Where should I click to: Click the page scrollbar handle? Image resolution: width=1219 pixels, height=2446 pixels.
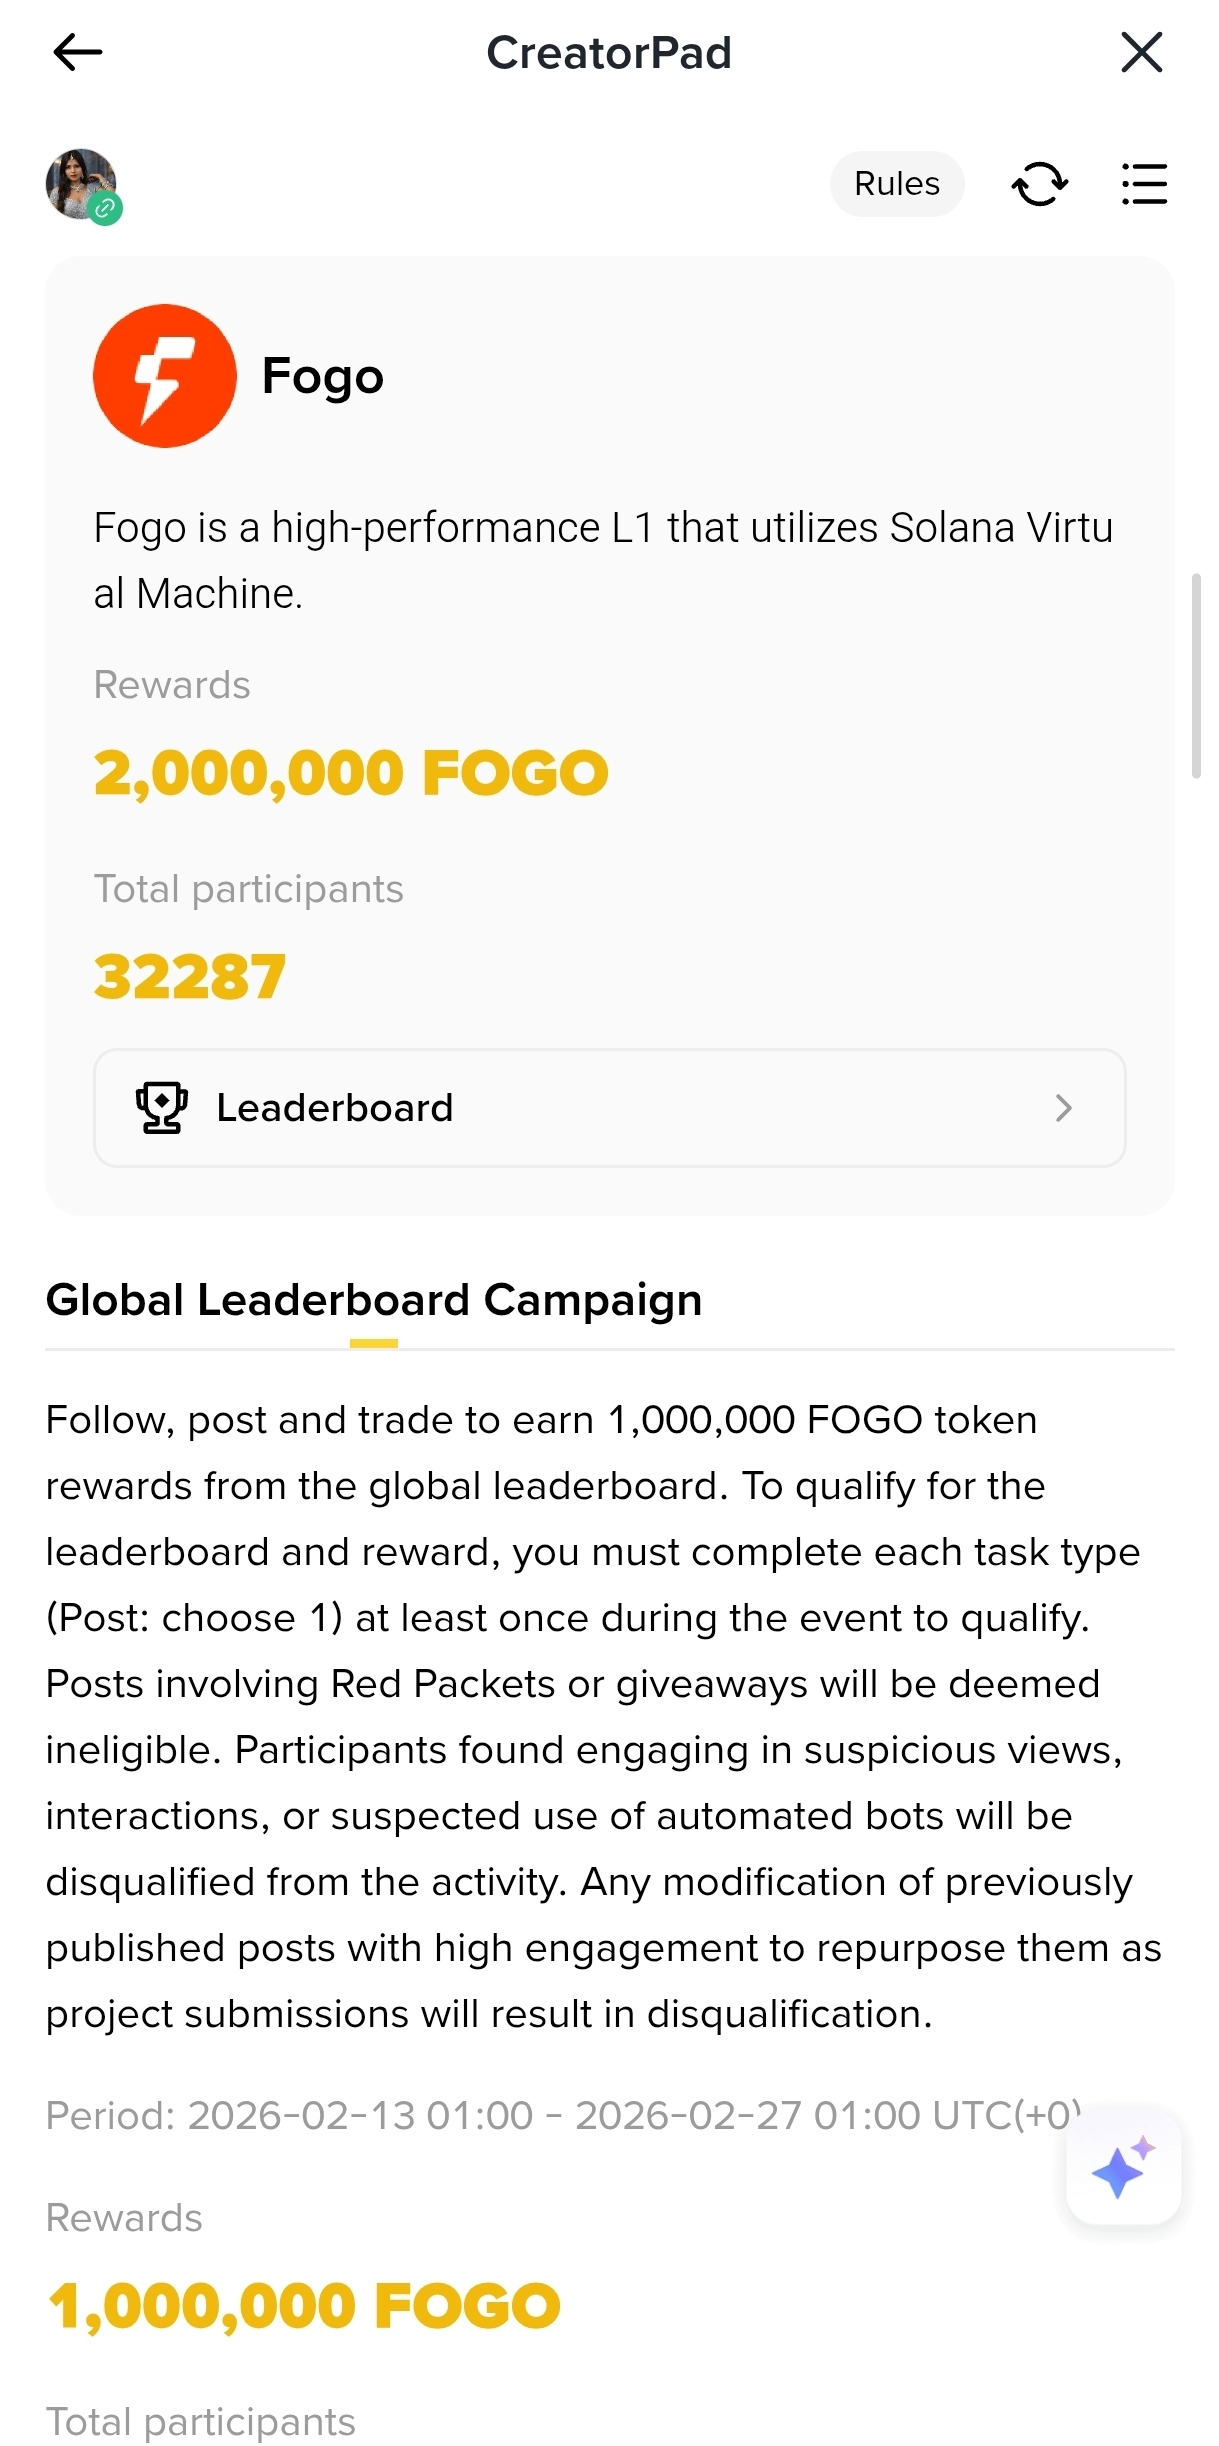tap(1196, 675)
